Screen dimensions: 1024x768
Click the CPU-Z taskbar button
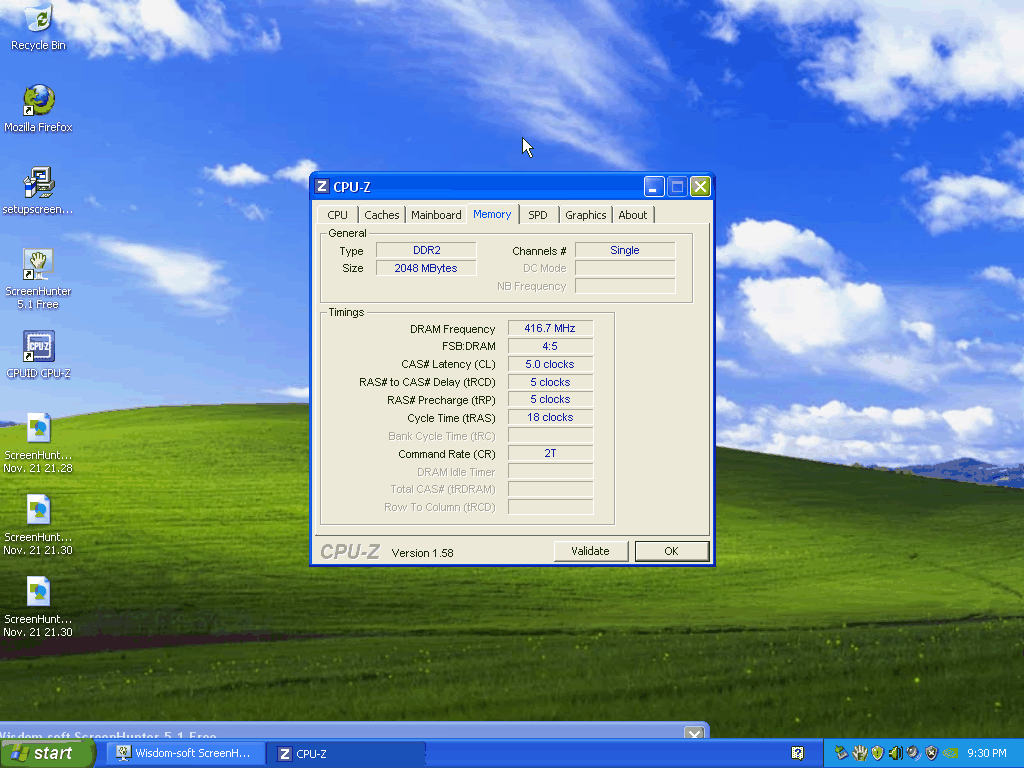click(348, 754)
